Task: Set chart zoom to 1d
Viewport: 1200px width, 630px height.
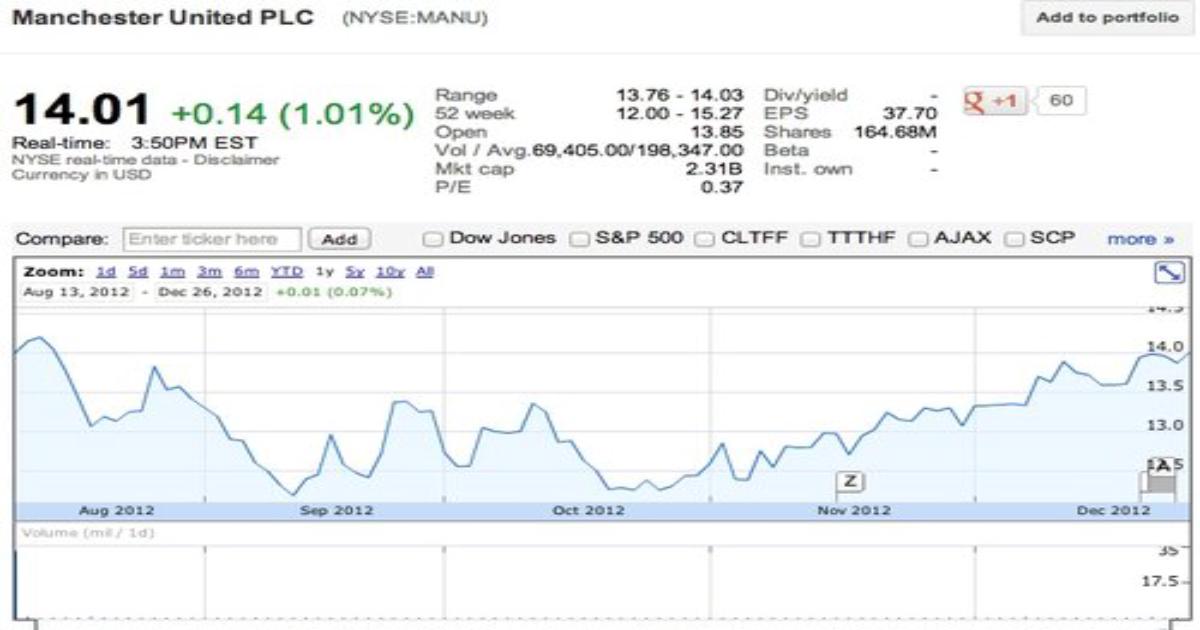Action: pos(105,272)
